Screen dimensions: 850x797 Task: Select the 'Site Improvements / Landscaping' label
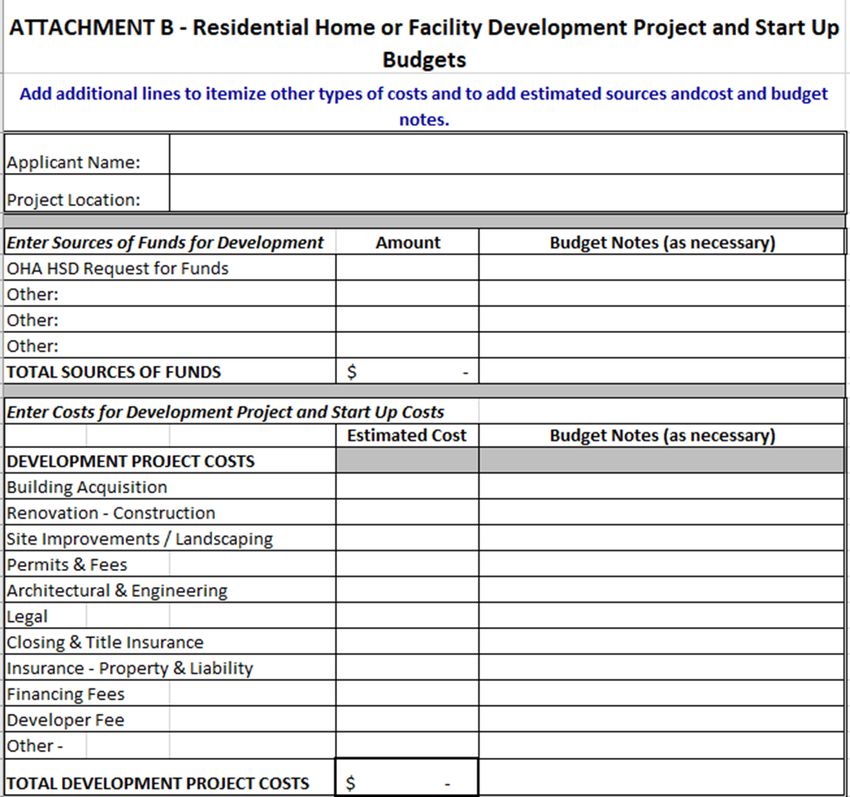tap(140, 539)
